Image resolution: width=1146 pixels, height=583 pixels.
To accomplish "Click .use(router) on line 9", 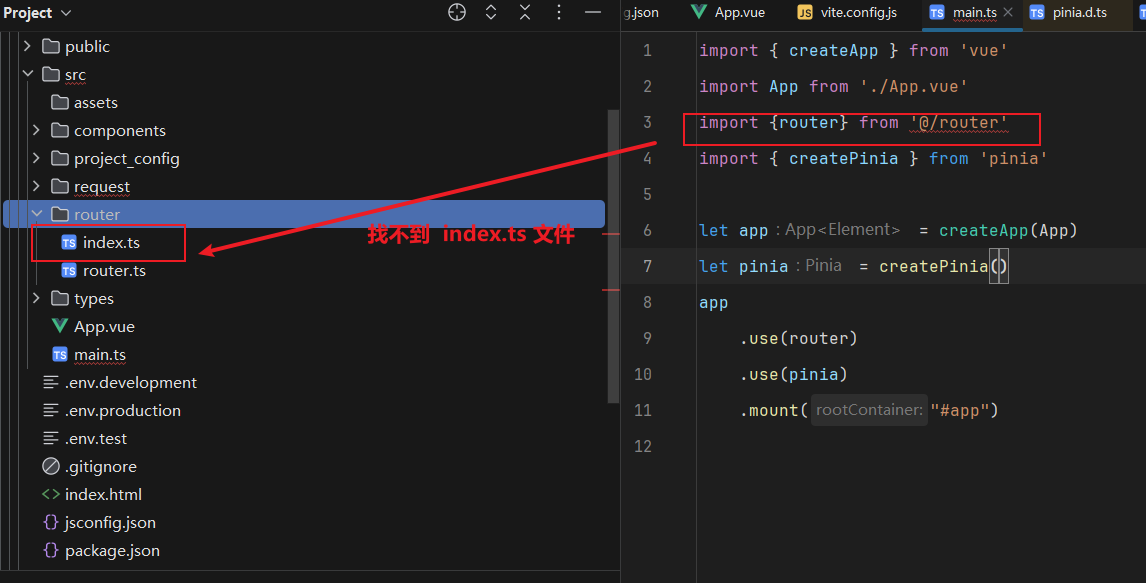I will tap(798, 338).
